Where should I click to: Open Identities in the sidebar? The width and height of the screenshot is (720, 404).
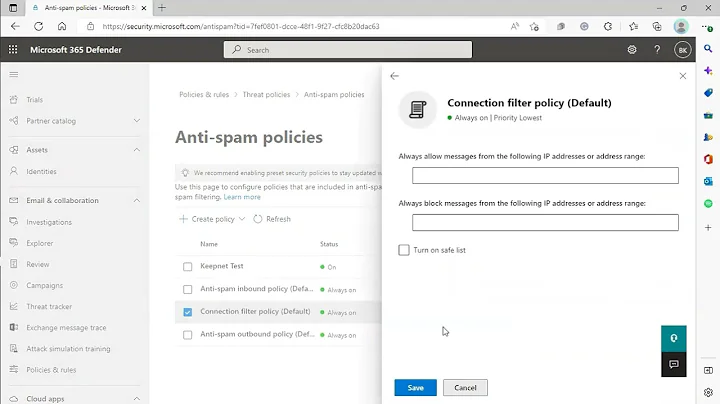41,171
